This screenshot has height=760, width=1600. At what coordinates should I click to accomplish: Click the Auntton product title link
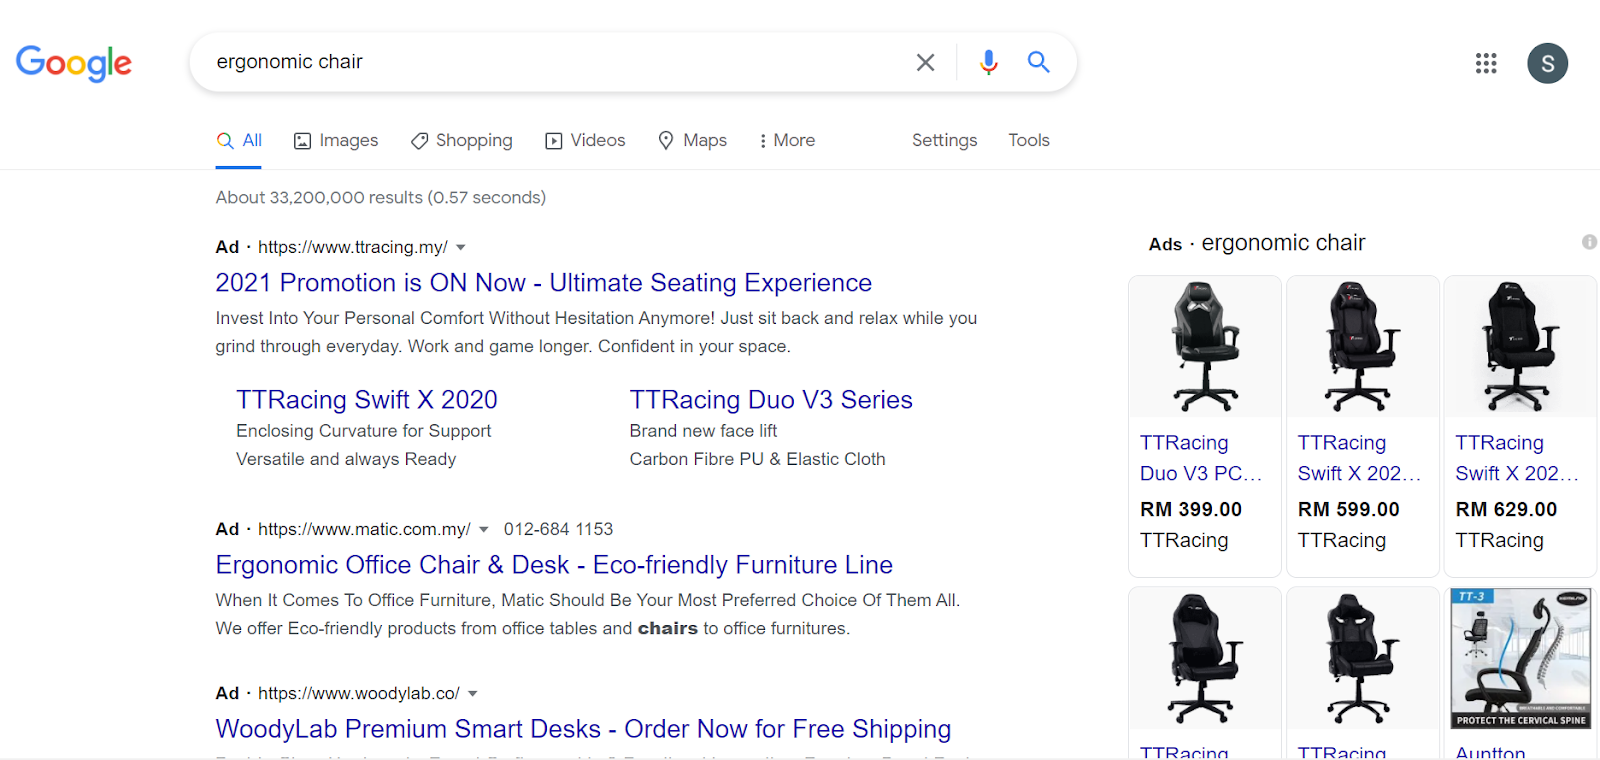click(1490, 751)
